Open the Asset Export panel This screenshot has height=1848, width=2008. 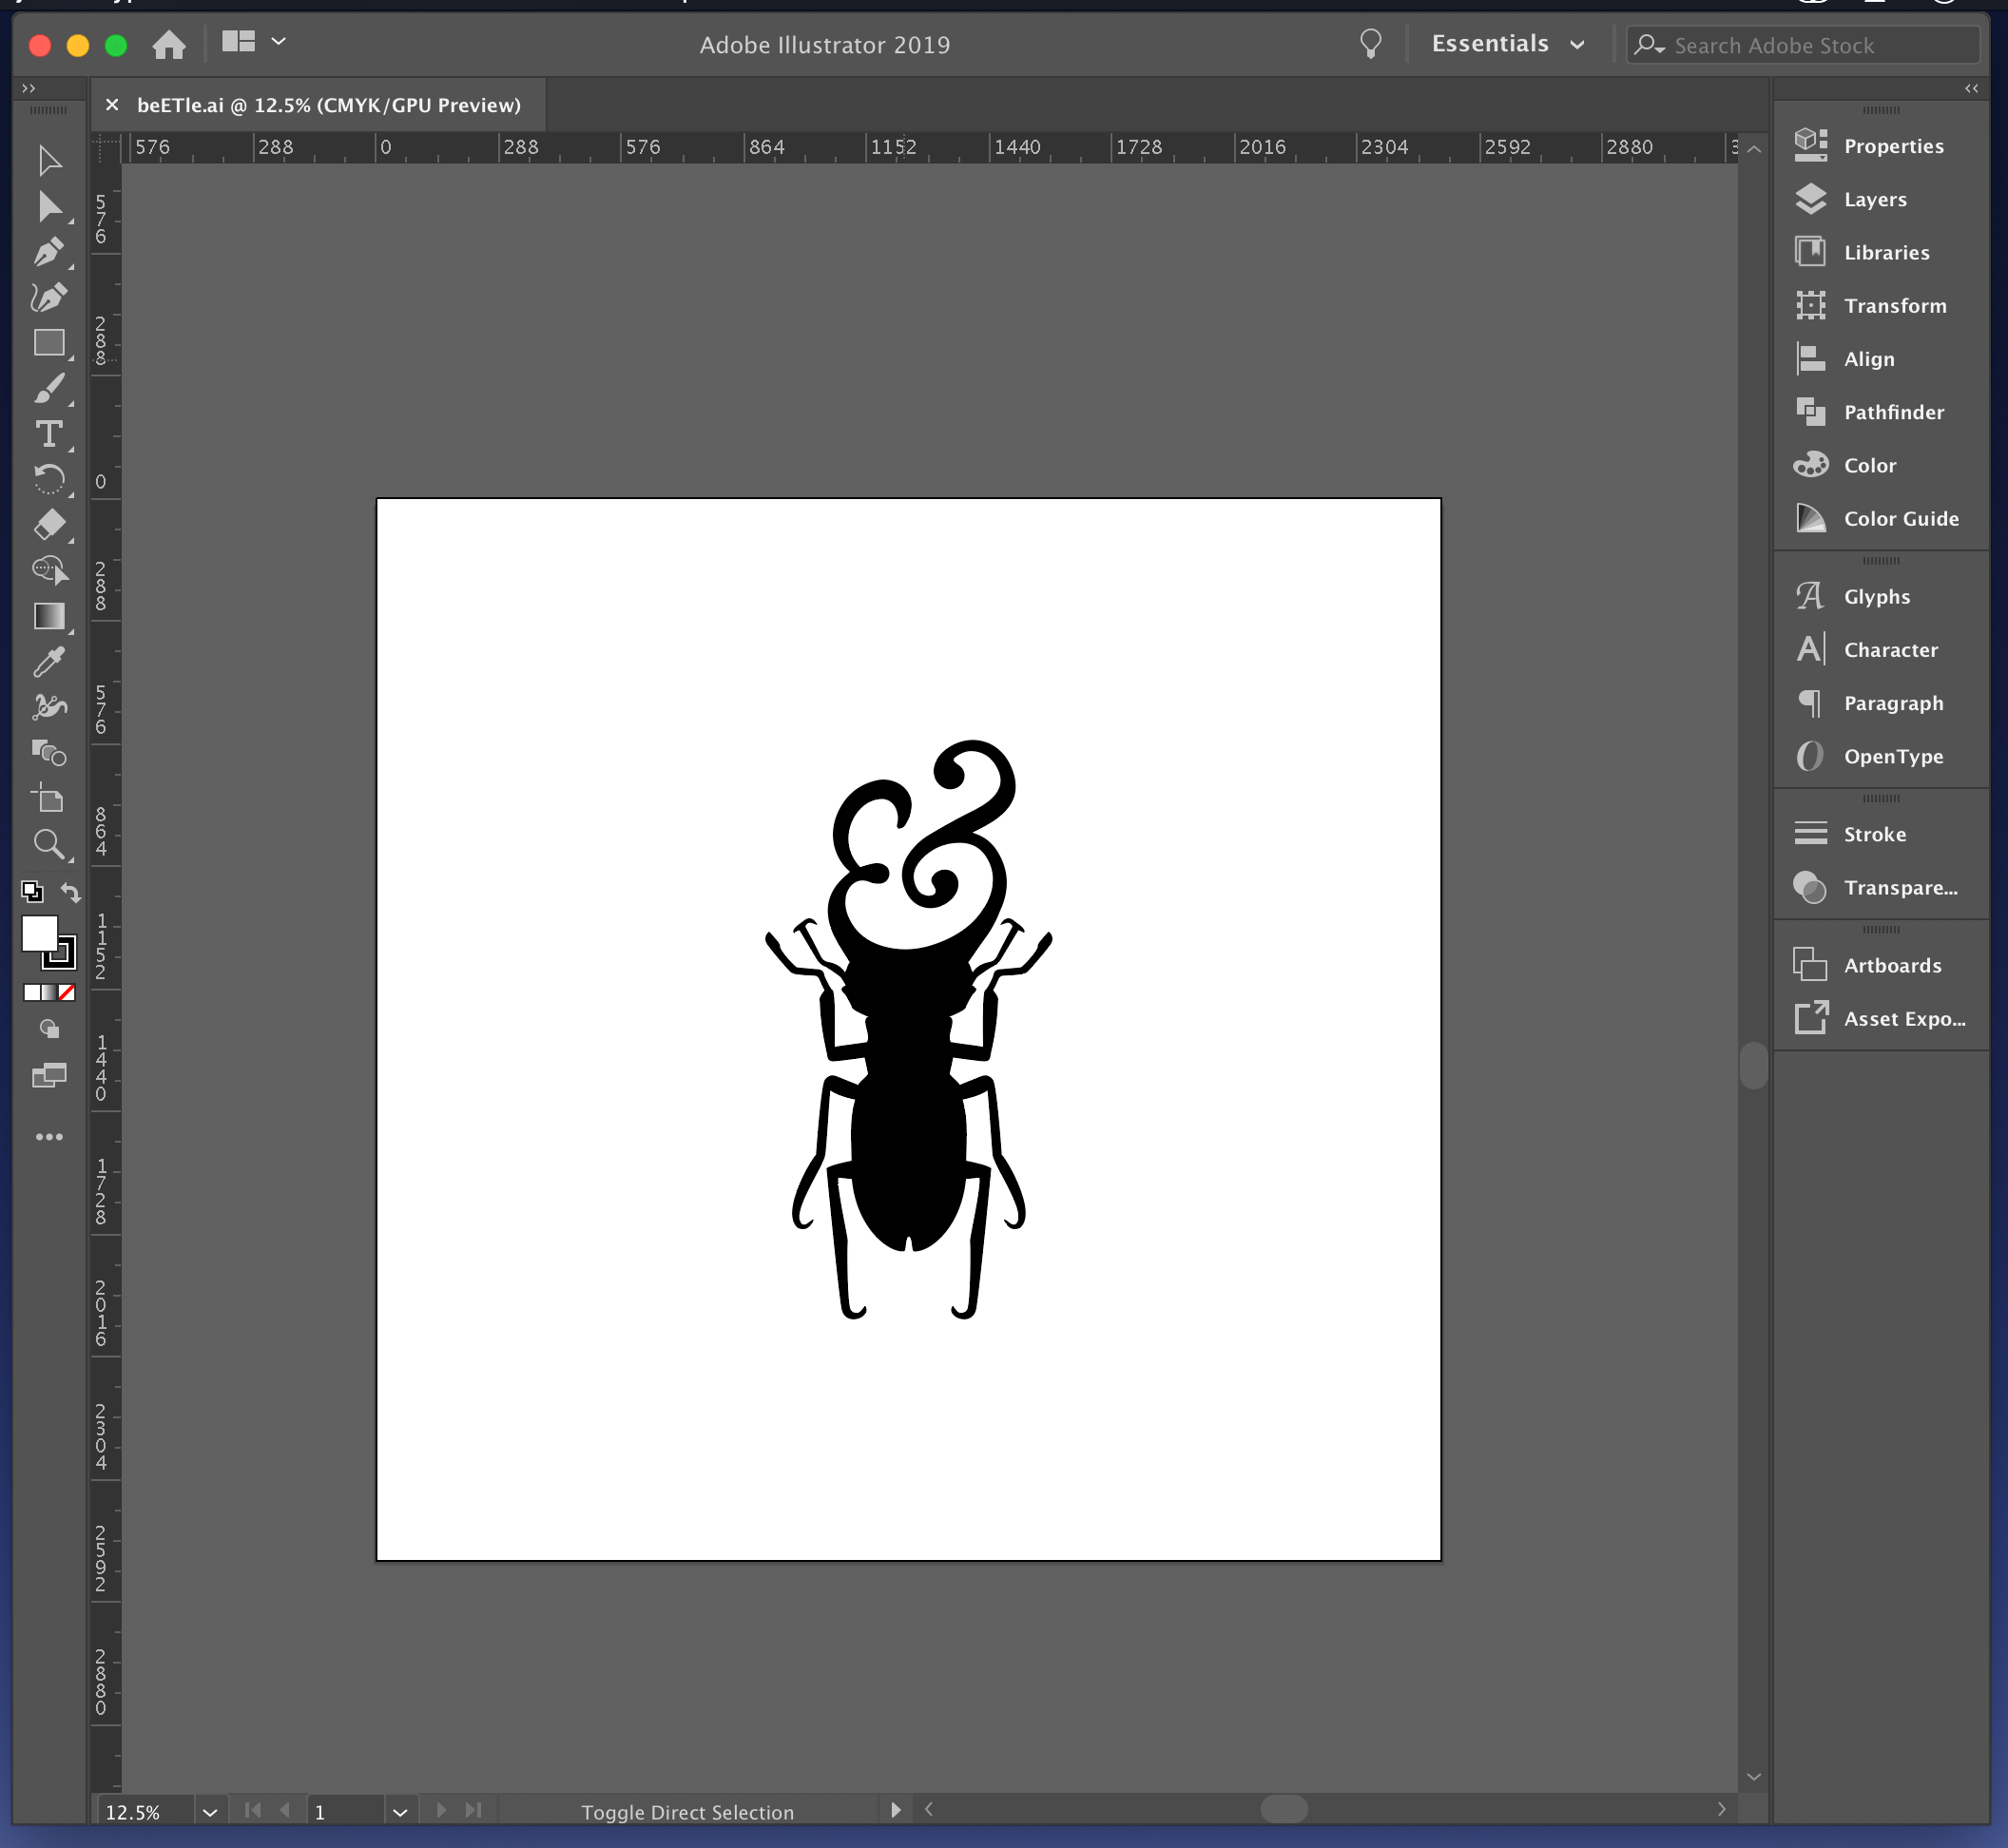(1881, 1019)
